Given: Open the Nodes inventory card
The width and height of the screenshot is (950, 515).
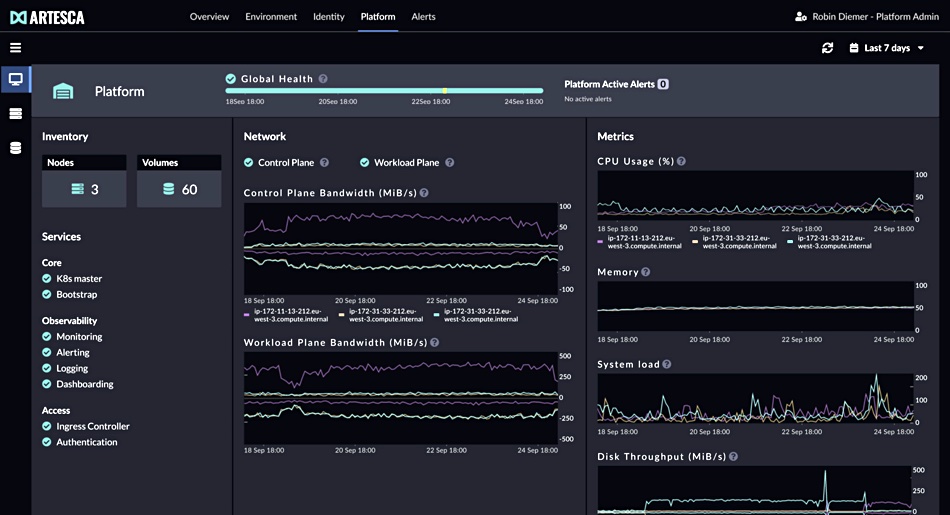Looking at the screenshot, I should (84, 181).
